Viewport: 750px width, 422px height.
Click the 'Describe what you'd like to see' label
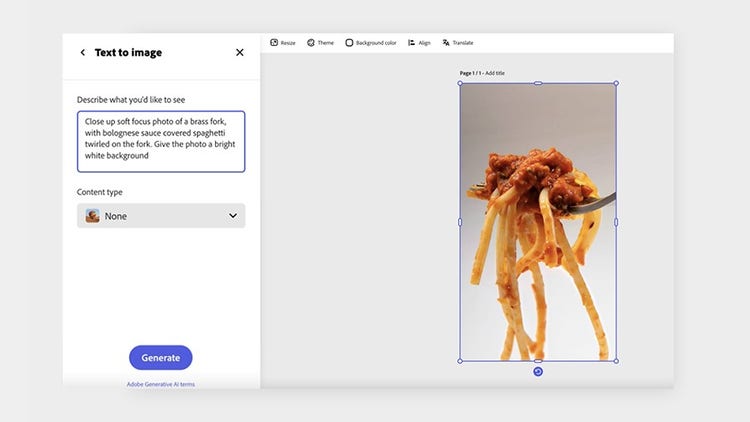[x=131, y=100]
